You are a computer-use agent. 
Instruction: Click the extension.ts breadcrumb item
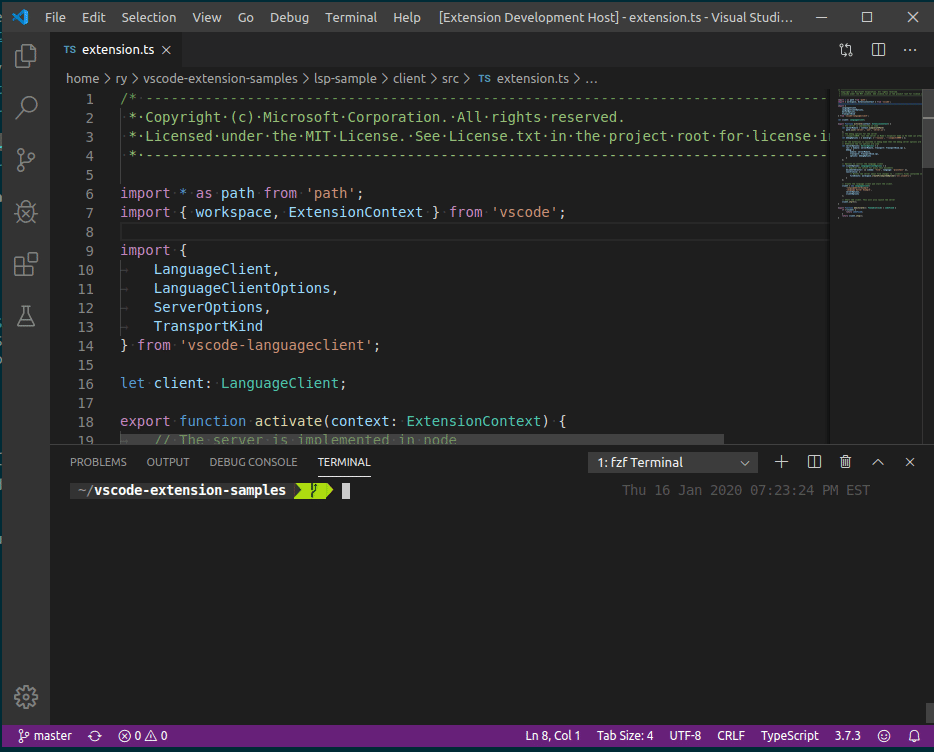point(524,79)
